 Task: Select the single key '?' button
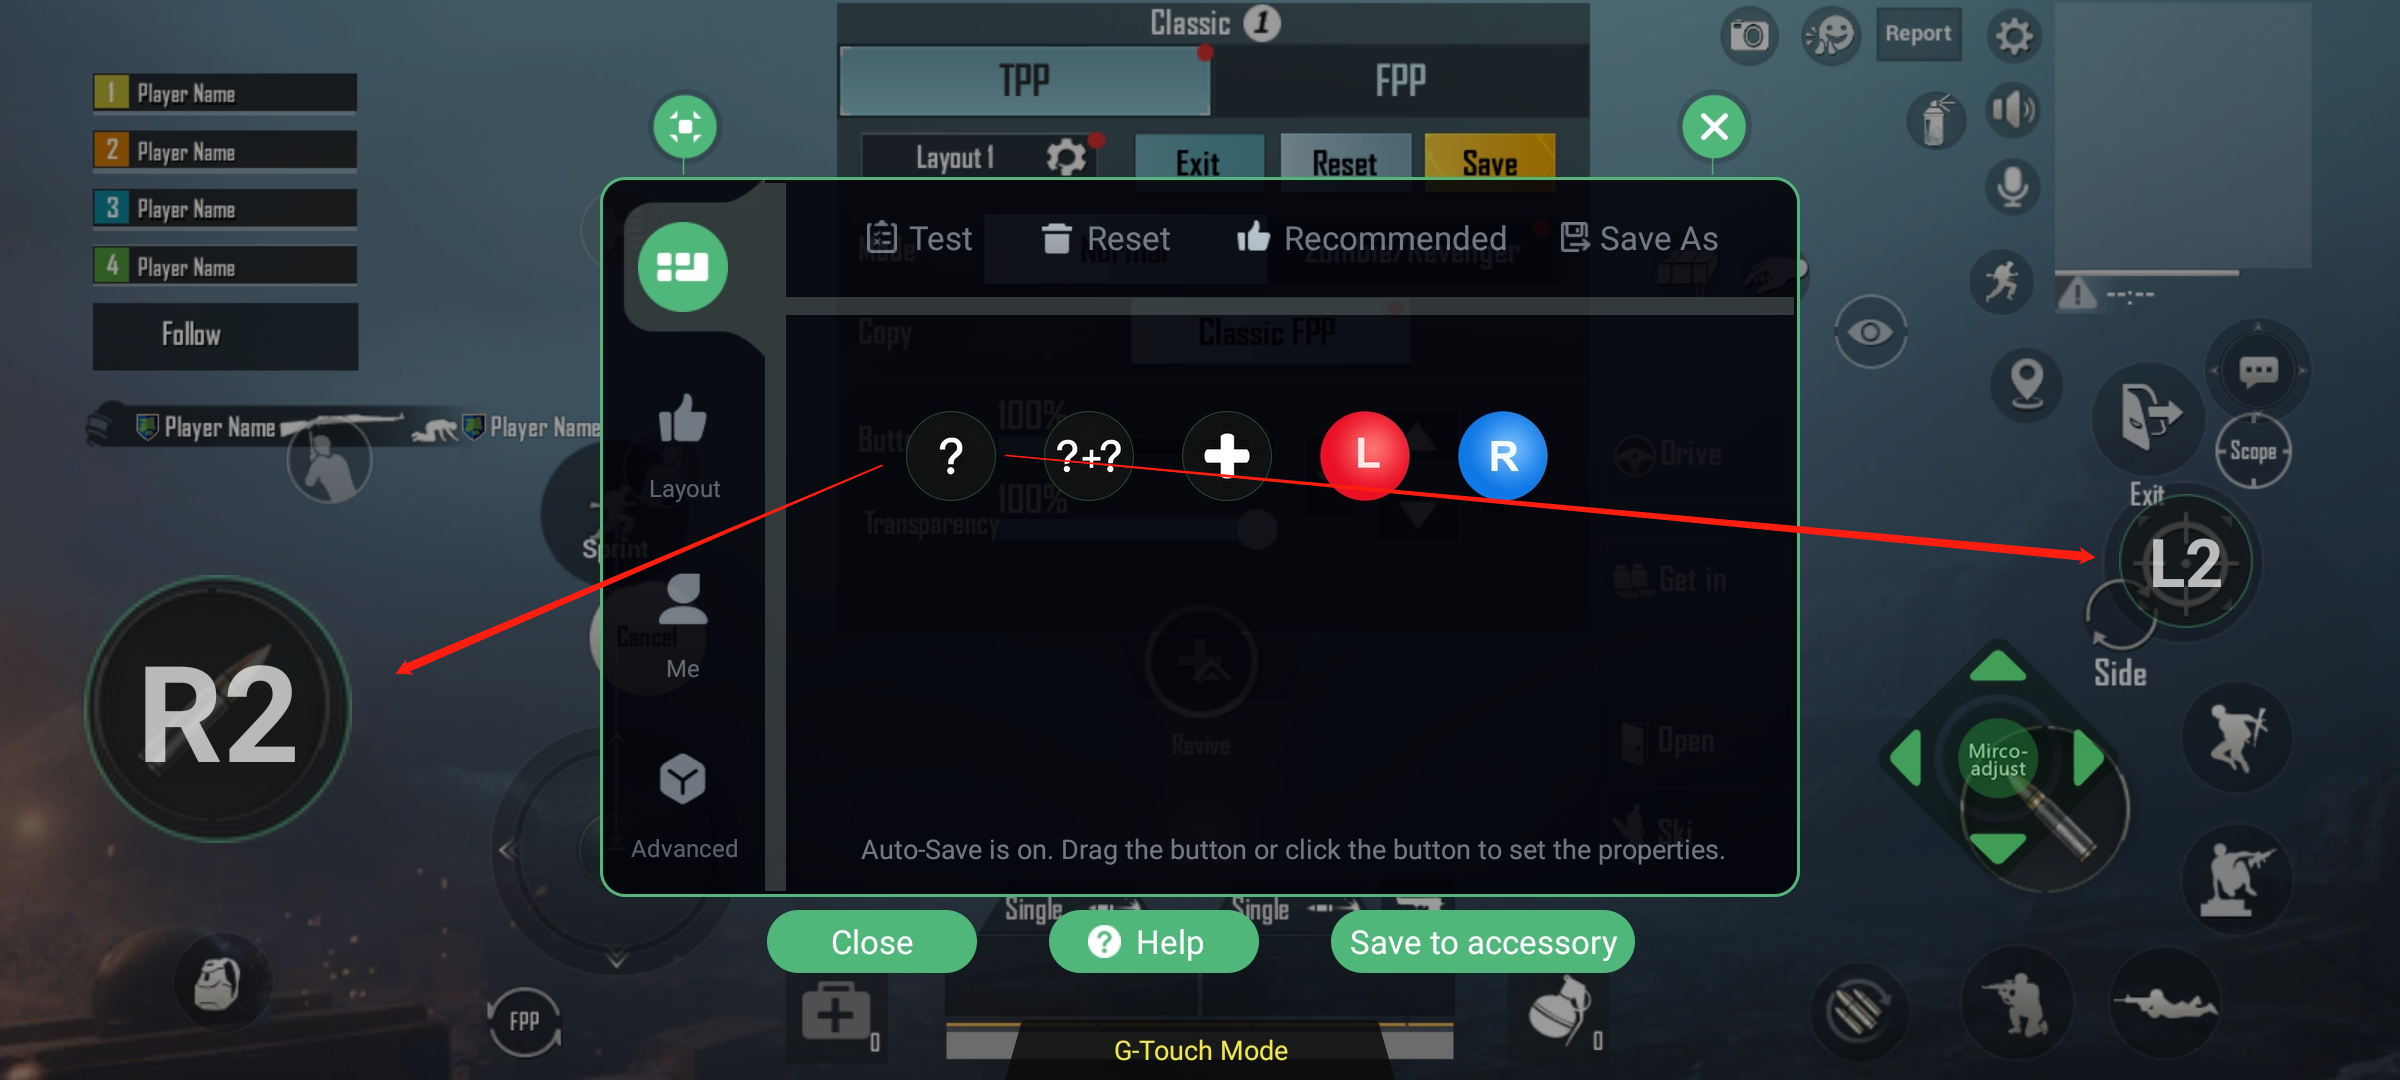(951, 456)
